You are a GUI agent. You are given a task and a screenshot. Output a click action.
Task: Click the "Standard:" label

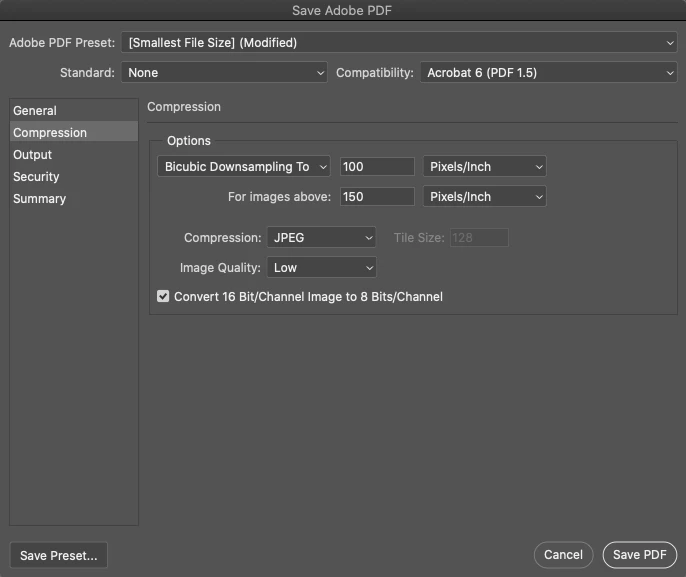tap(87, 72)
